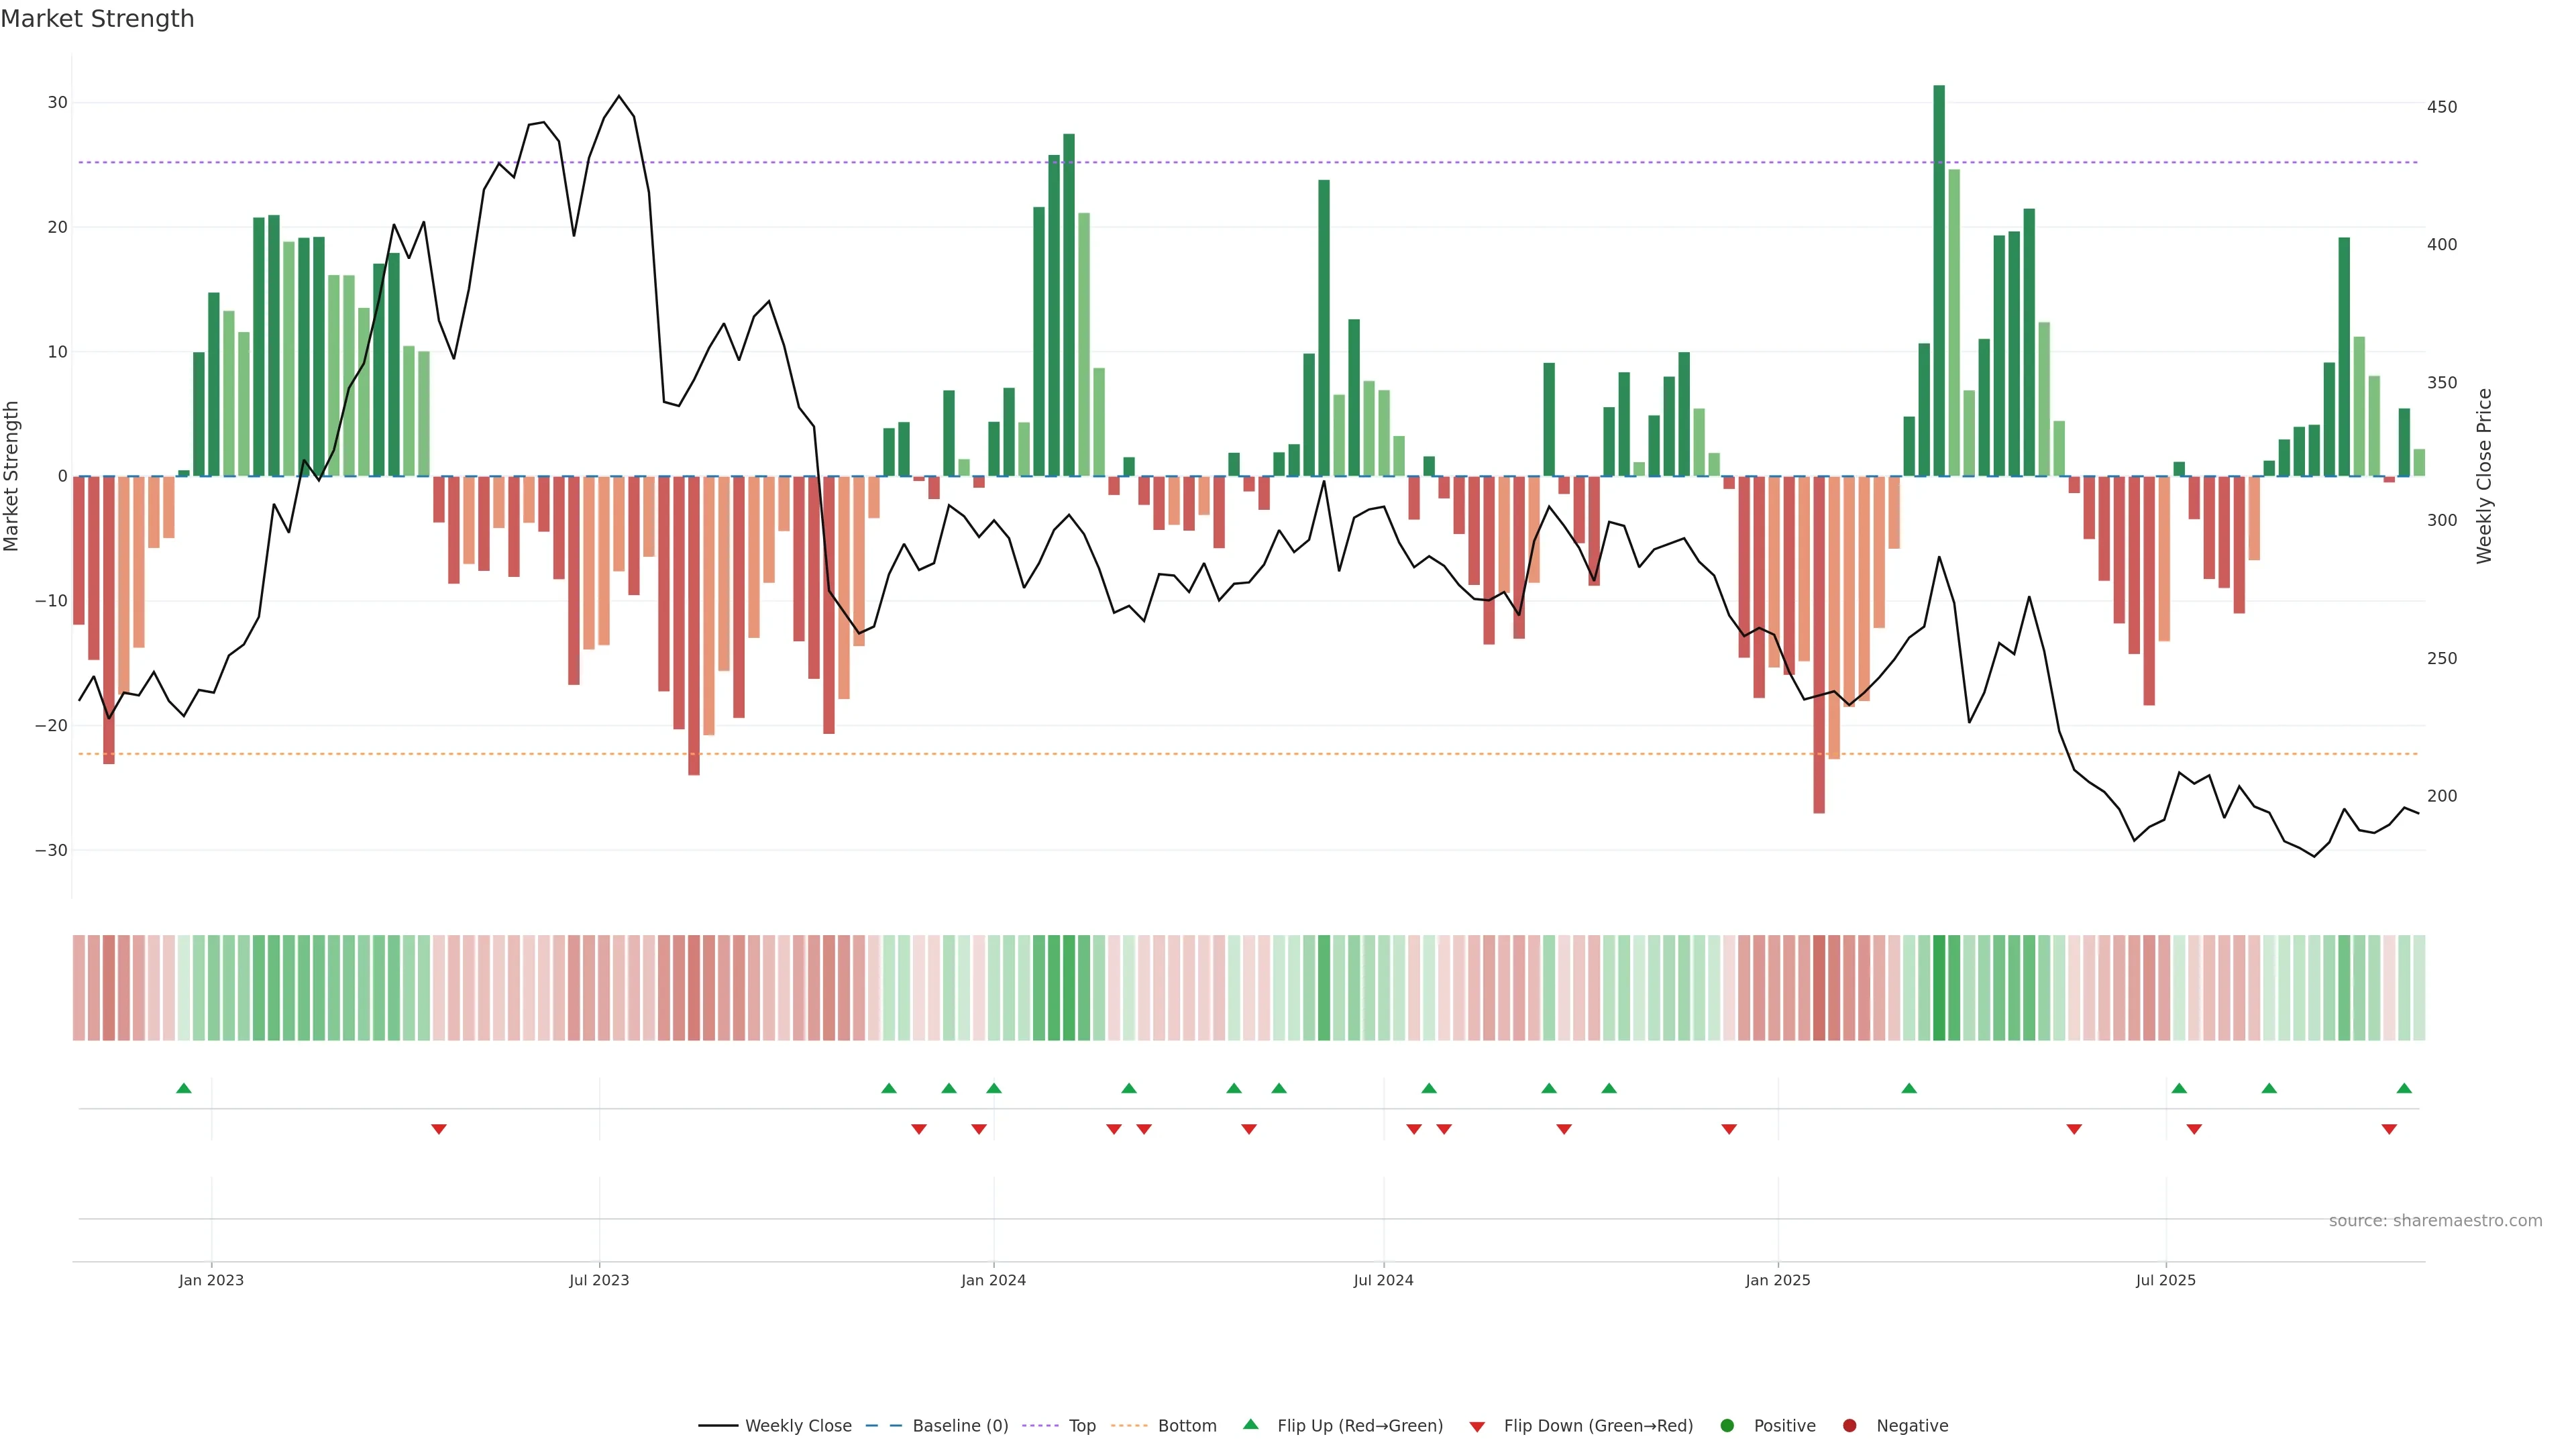Click the Flip Down red triangle legend icon
Viewport: 2576px width, 1449px height.
[x=1477, y=1427]
